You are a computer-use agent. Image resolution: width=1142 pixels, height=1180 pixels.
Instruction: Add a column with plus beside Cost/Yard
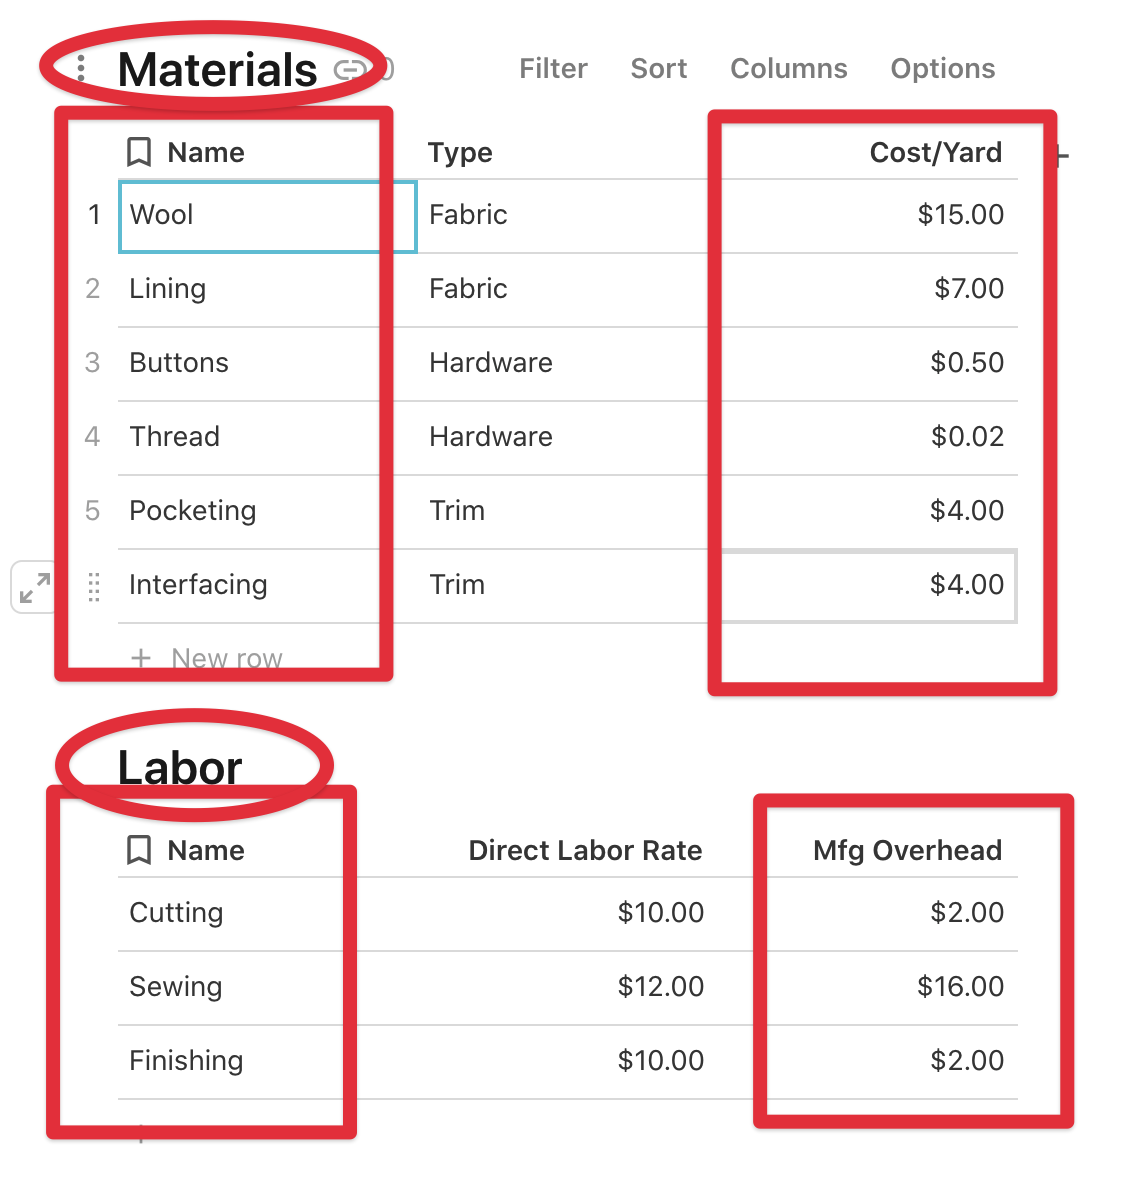click(1062, 155)
